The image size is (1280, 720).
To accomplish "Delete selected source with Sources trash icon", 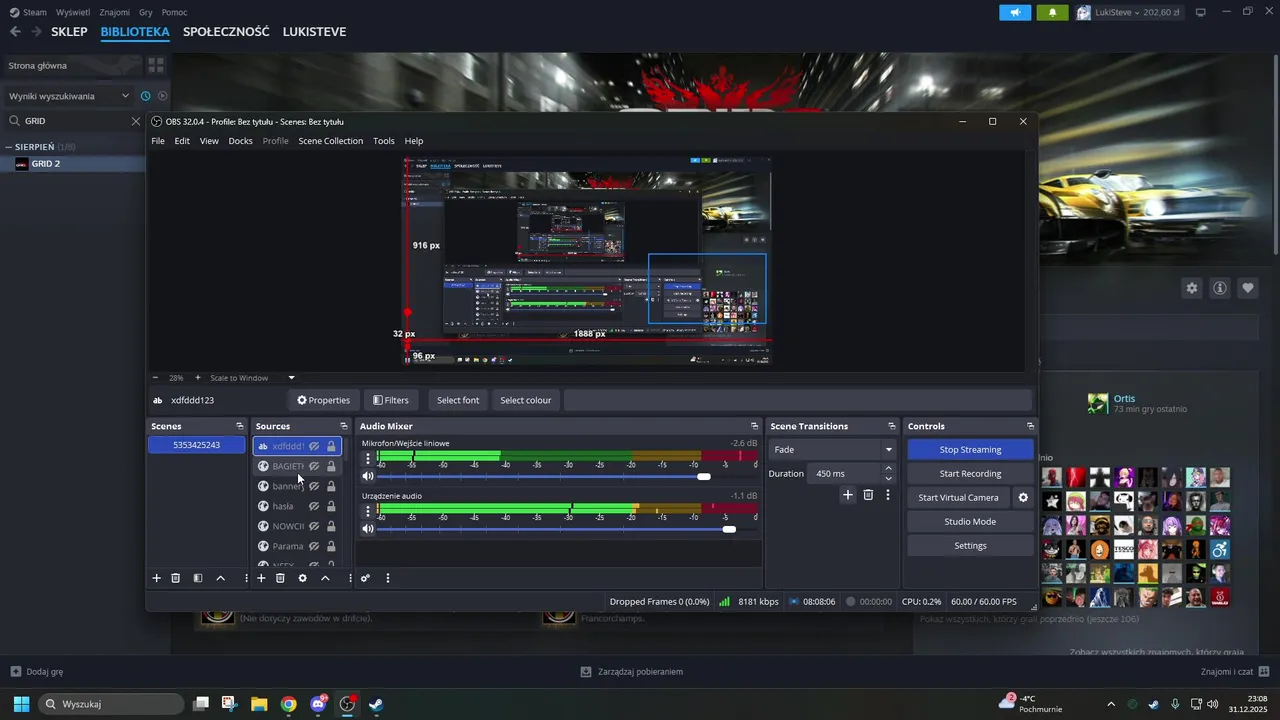I will (x=280, y=578).
